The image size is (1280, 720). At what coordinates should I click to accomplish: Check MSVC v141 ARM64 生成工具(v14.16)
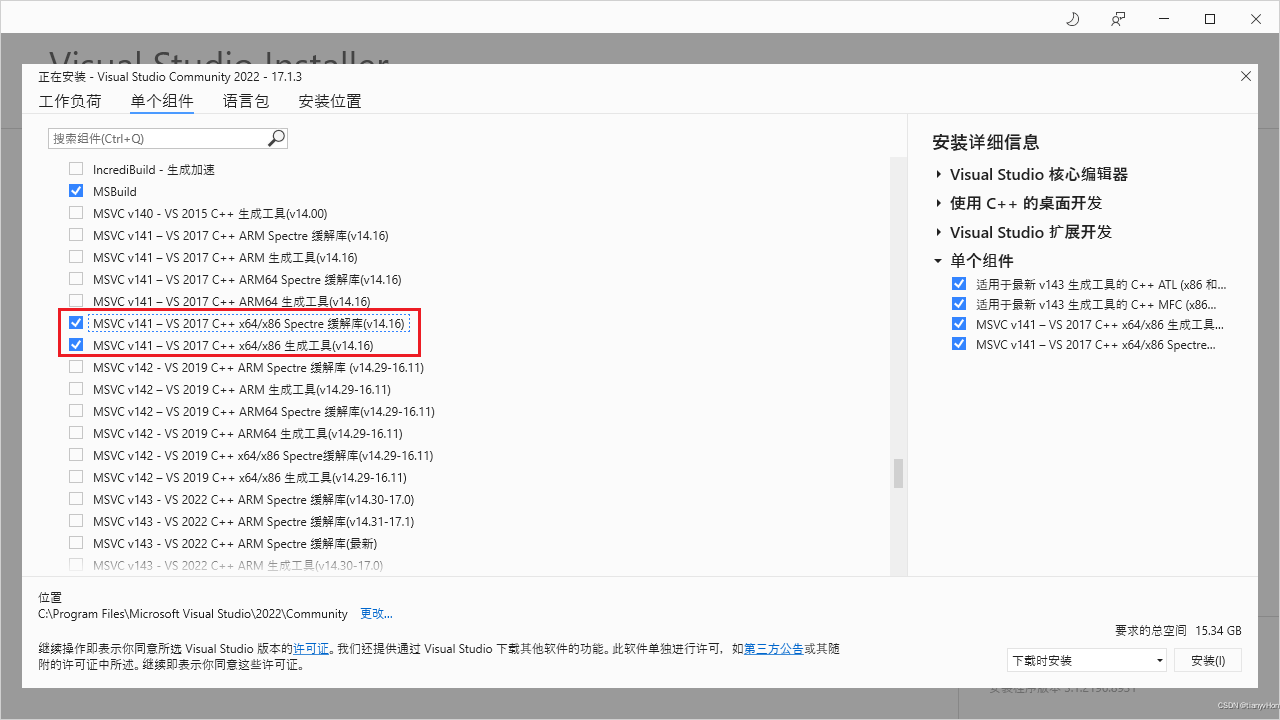pyautogui.click(x=76, y=301)
